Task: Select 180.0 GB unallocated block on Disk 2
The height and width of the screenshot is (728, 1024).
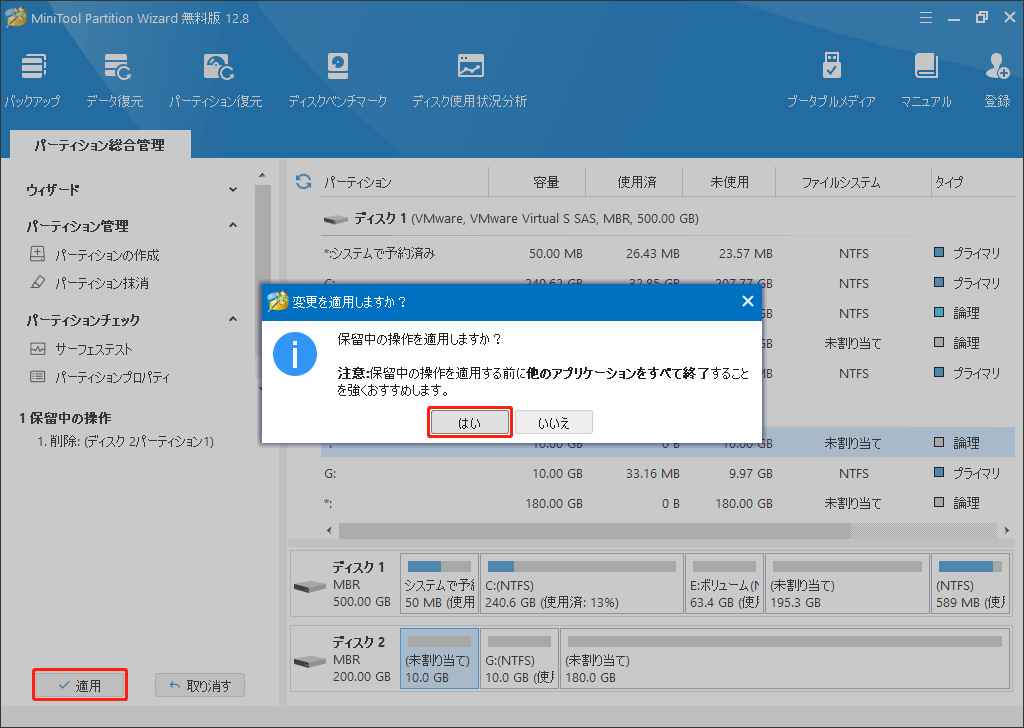Action: point(785,658)
